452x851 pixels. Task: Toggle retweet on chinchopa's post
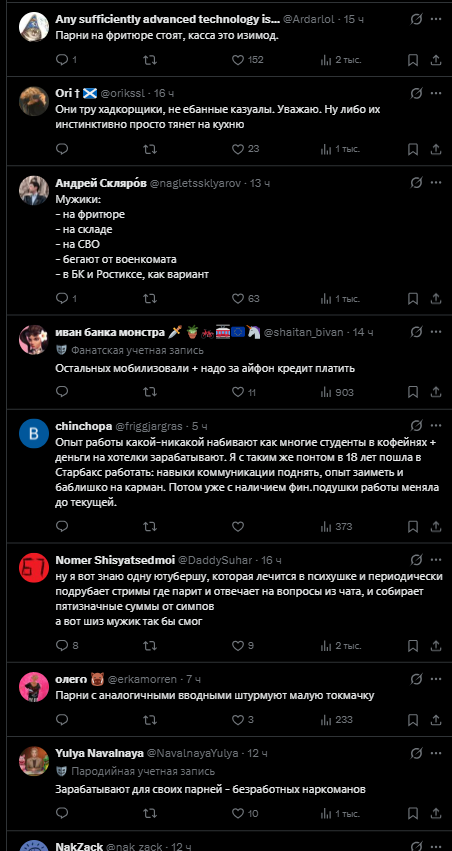[150, 526]
